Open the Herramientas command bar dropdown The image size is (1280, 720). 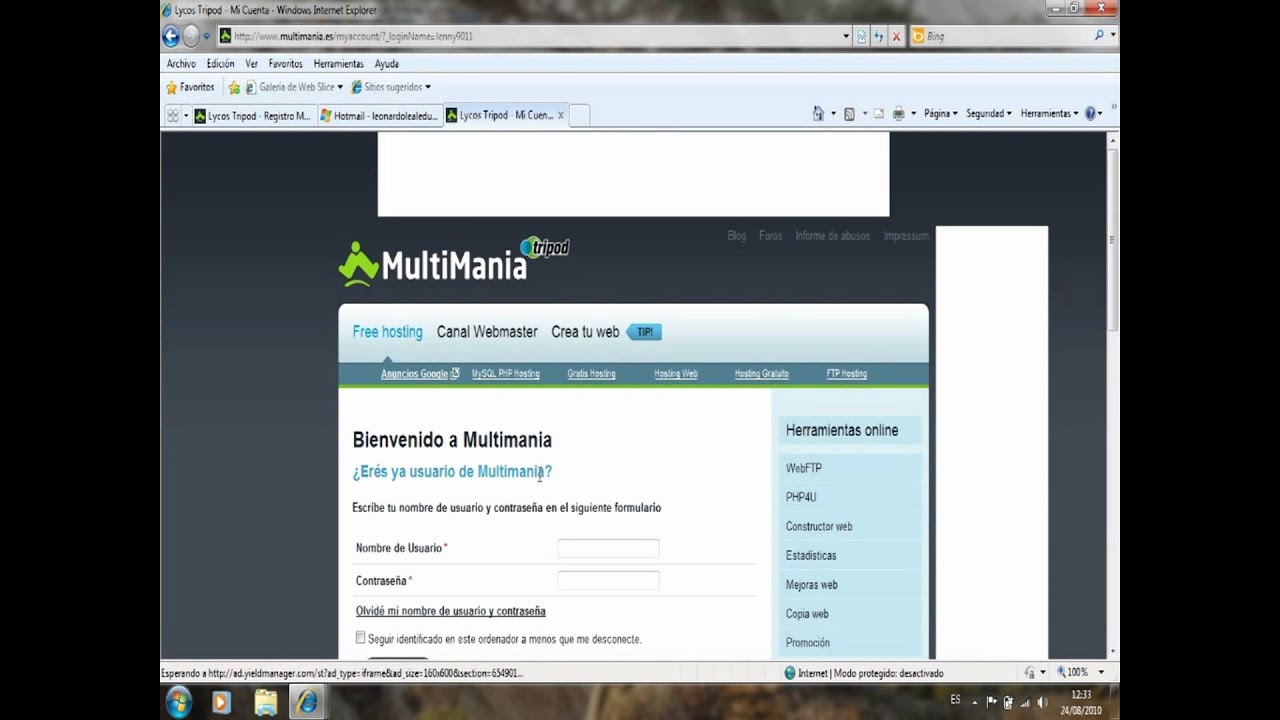pos(1049,114)
